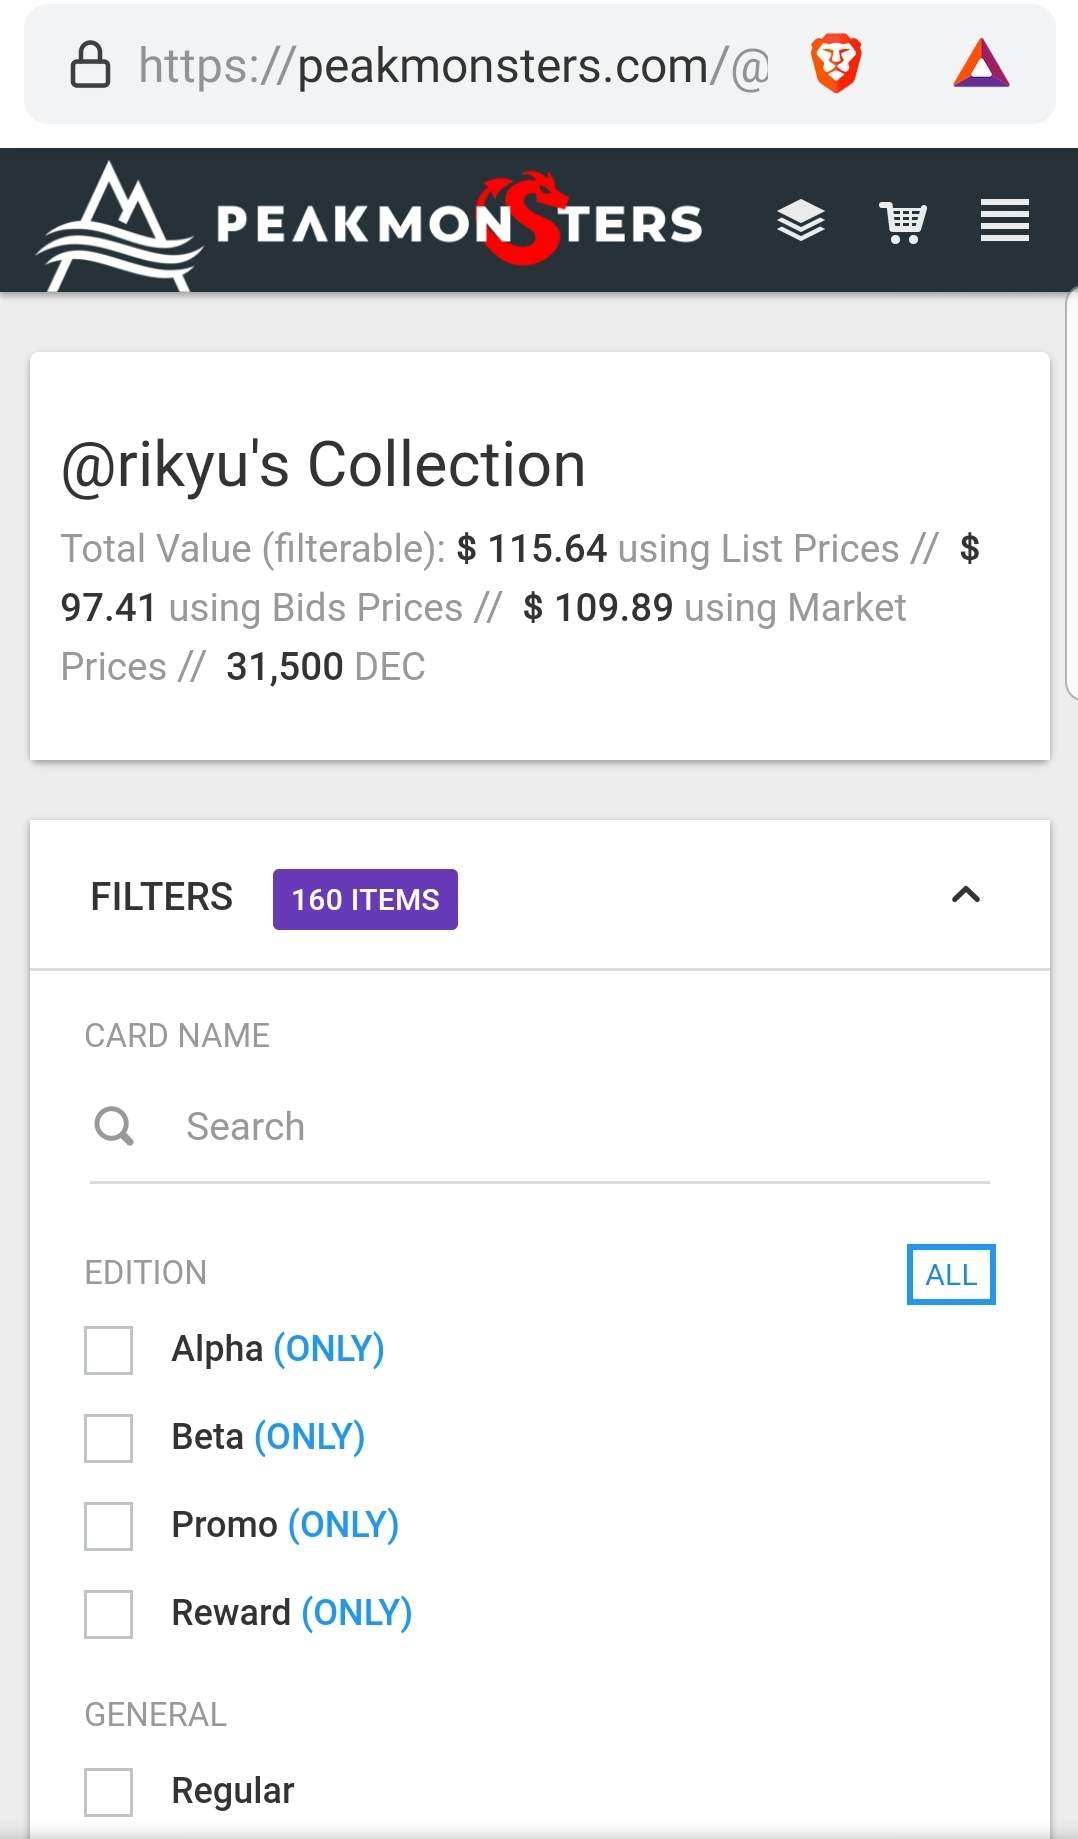Collapse the Filters panel chevron

pyautogui.click(x=965, y=895)
